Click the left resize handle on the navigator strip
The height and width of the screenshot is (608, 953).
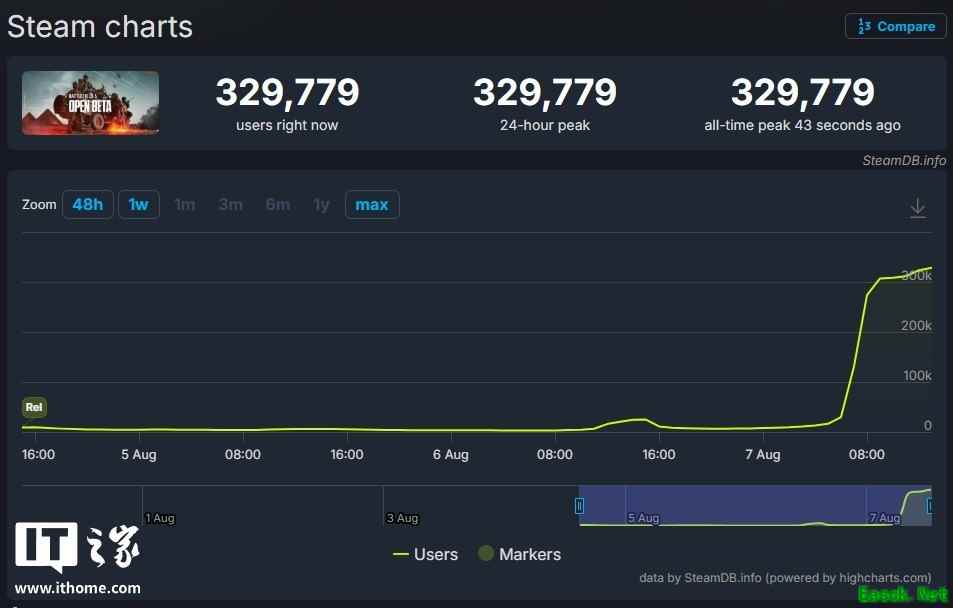pyautogui.click(x=579, y=506)
